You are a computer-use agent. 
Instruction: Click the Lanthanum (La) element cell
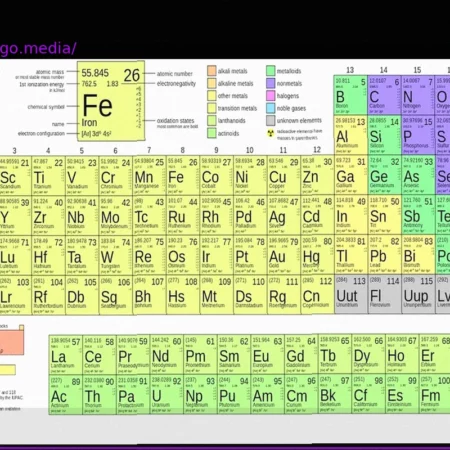(x=65, y=355)
